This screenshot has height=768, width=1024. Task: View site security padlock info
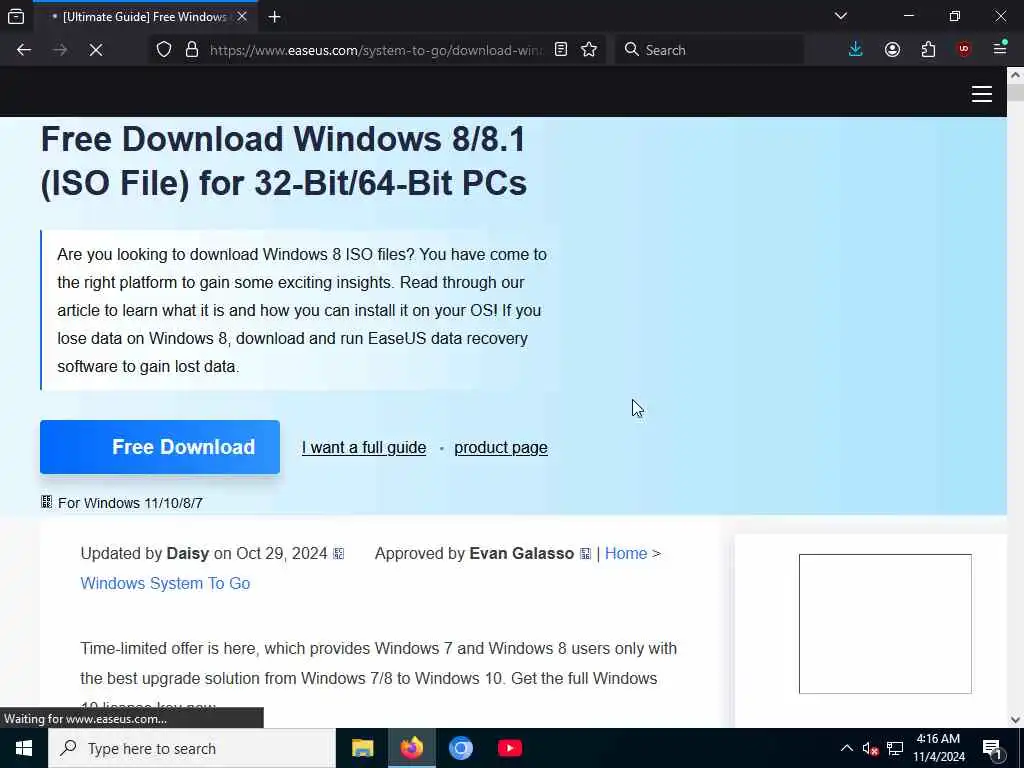[x=191, y=50]
